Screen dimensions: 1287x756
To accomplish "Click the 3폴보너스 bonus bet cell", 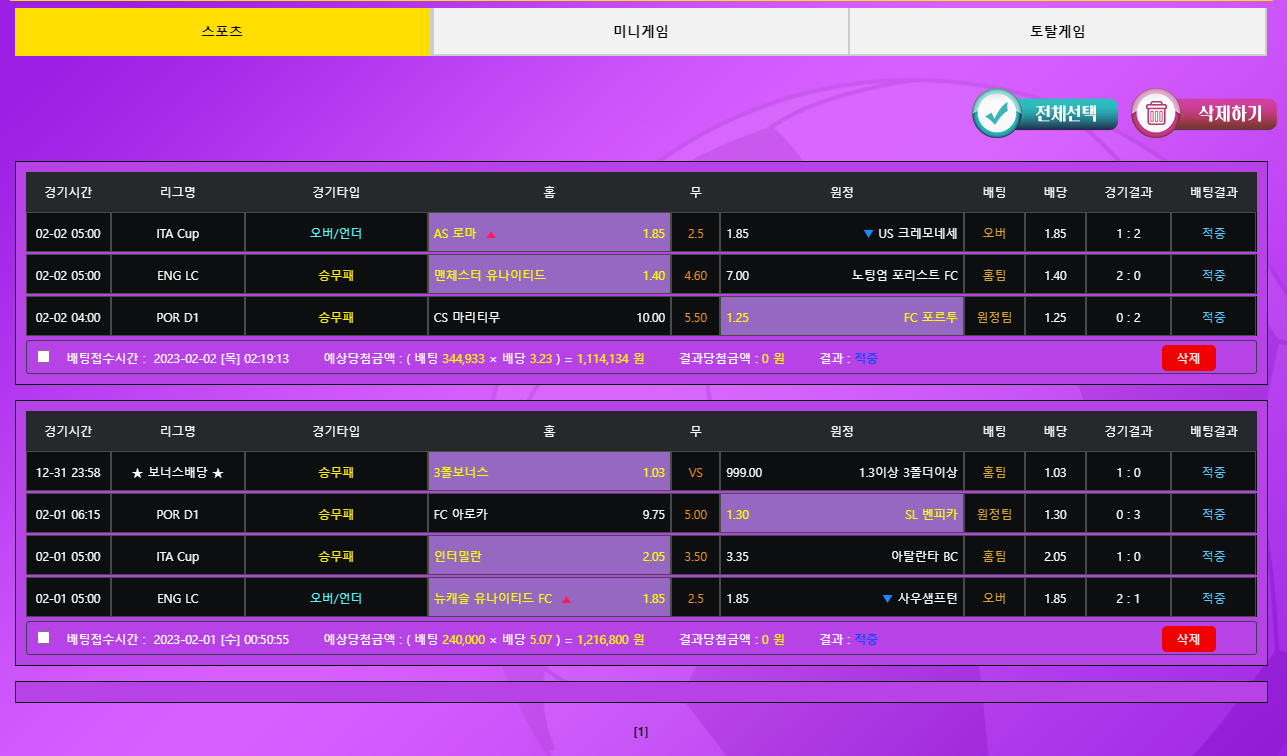I will click(x=549, y=472).
